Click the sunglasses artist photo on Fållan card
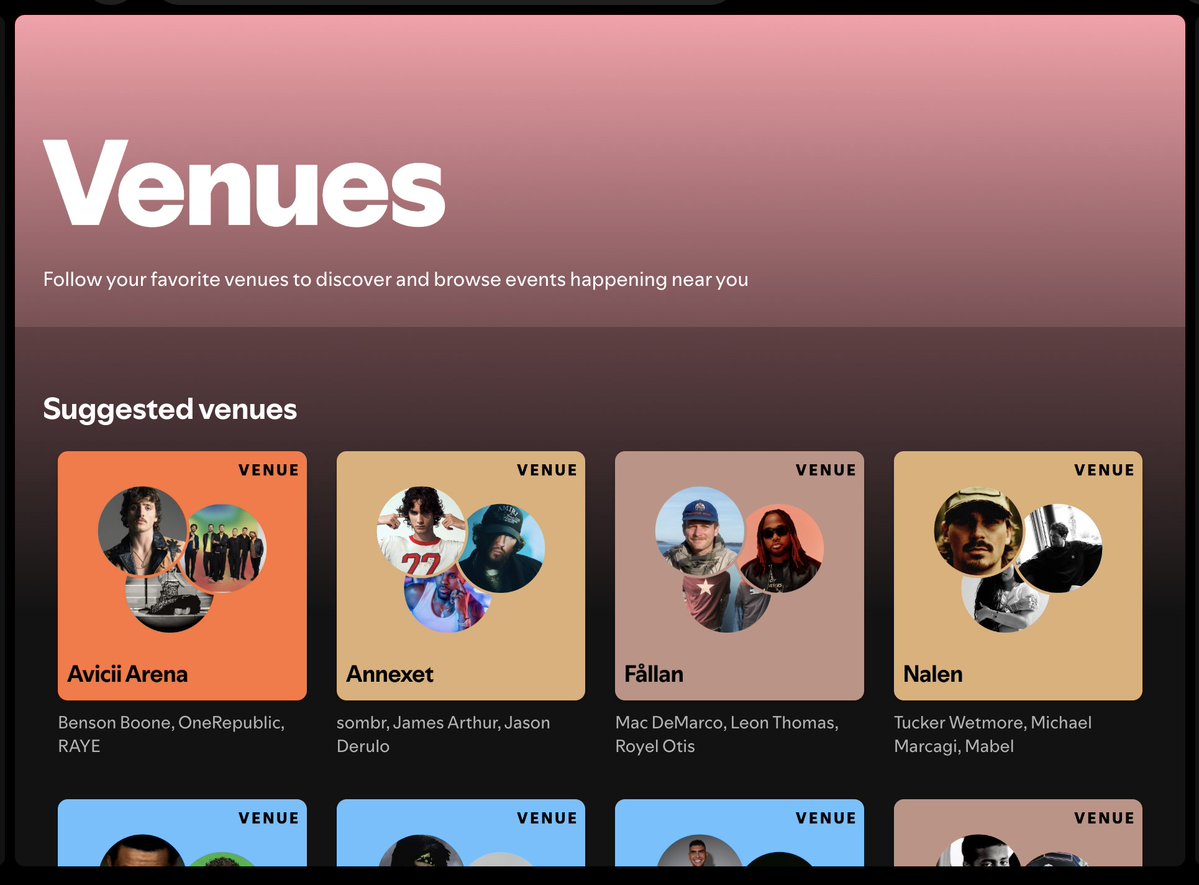 point(780,548)
